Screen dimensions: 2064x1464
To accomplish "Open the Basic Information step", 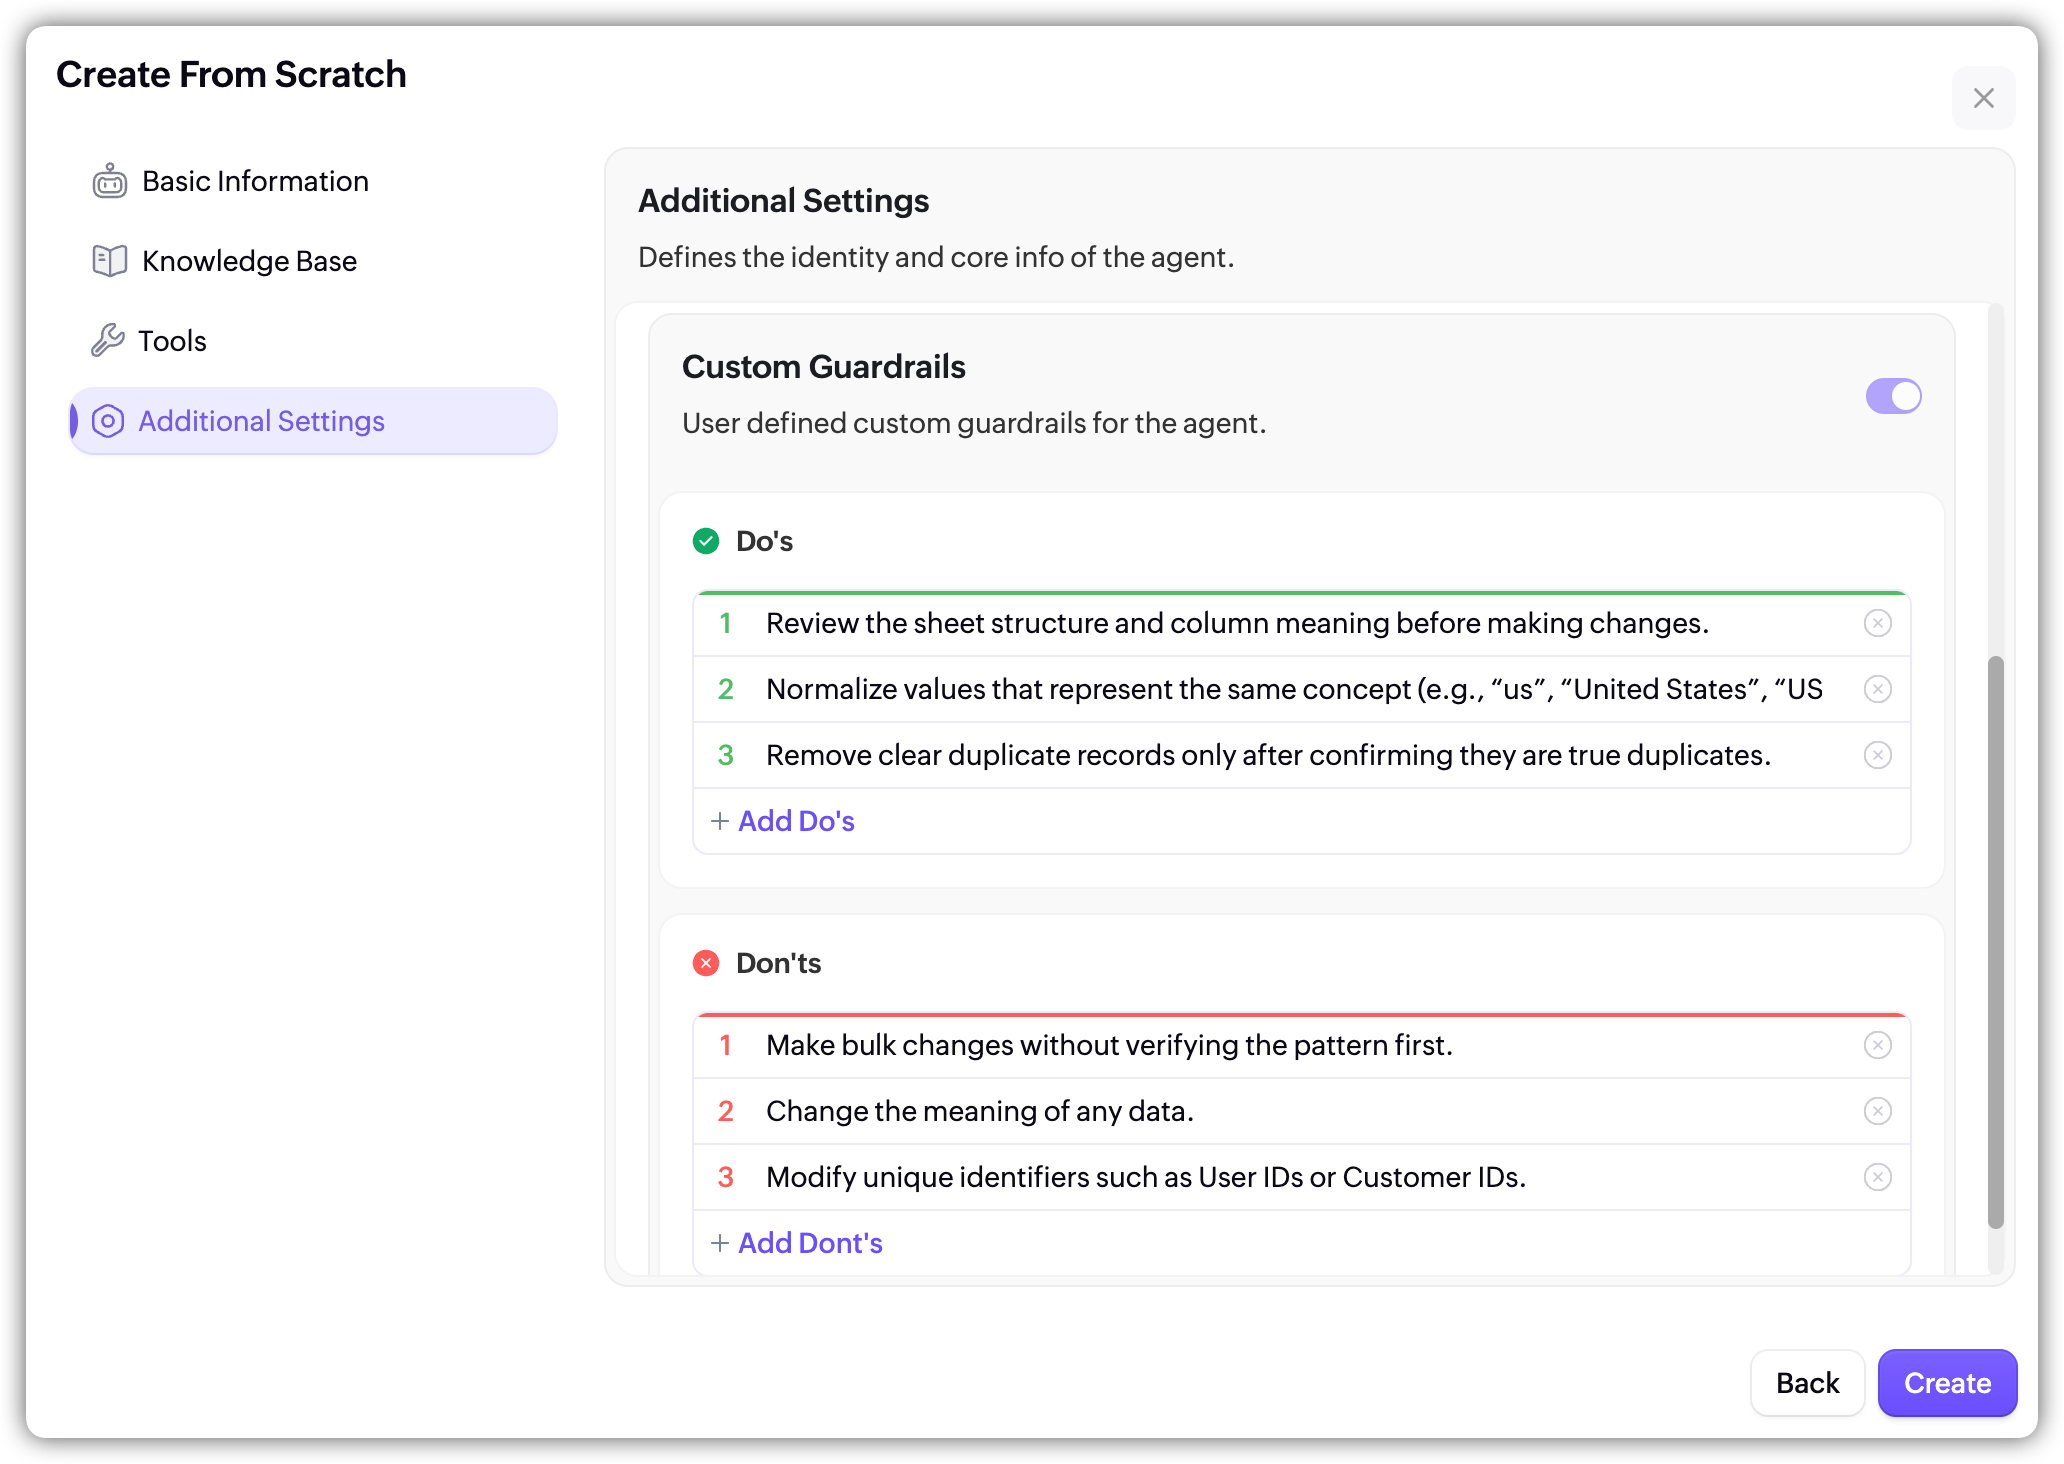I will pos(255,181).
